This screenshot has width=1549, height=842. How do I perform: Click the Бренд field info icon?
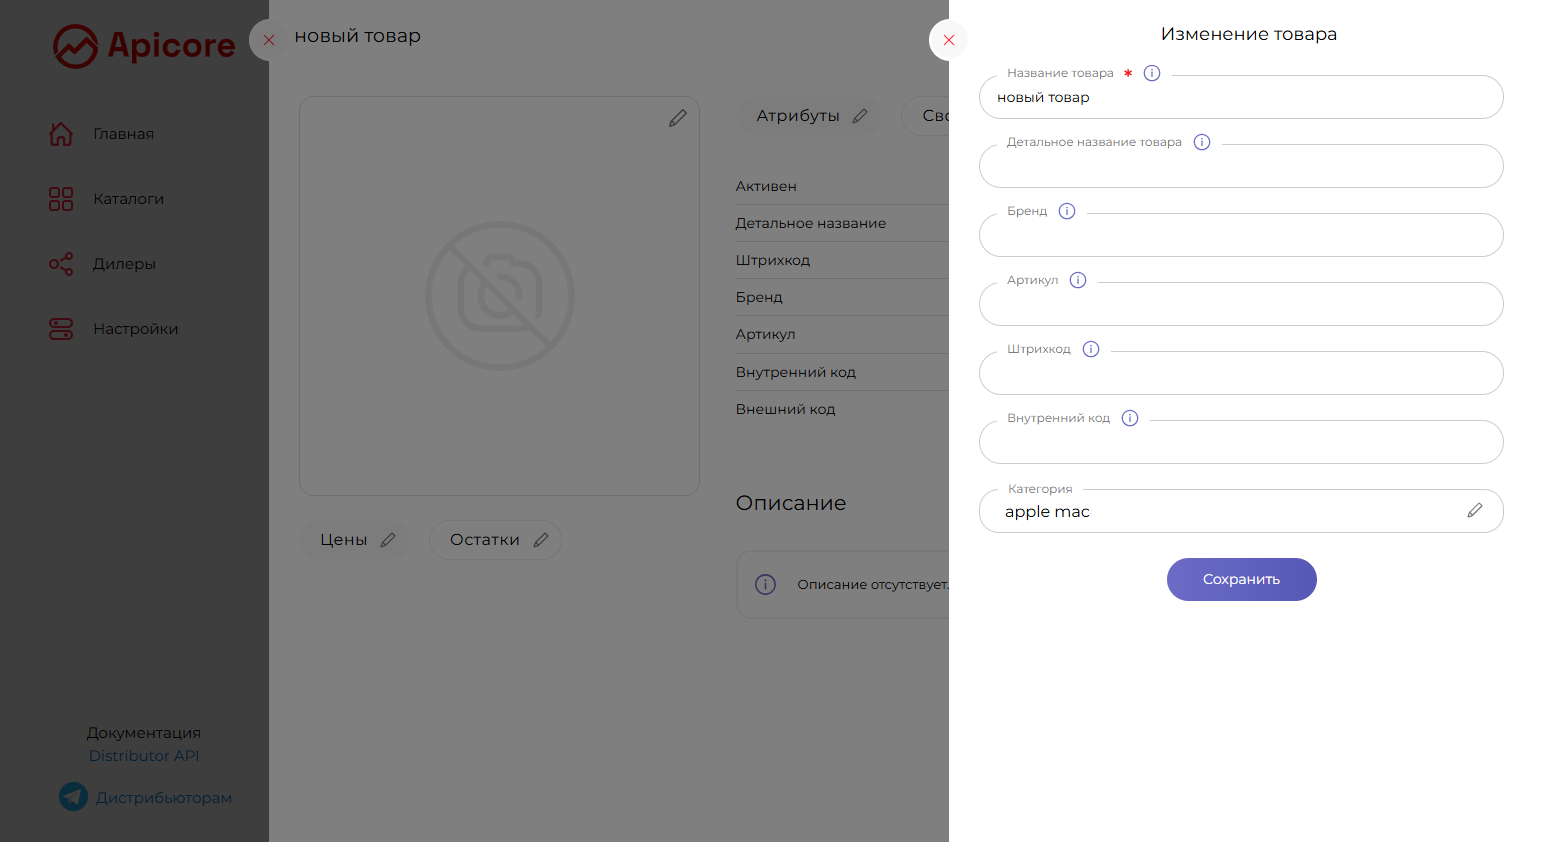click(x=1067, y=211)
